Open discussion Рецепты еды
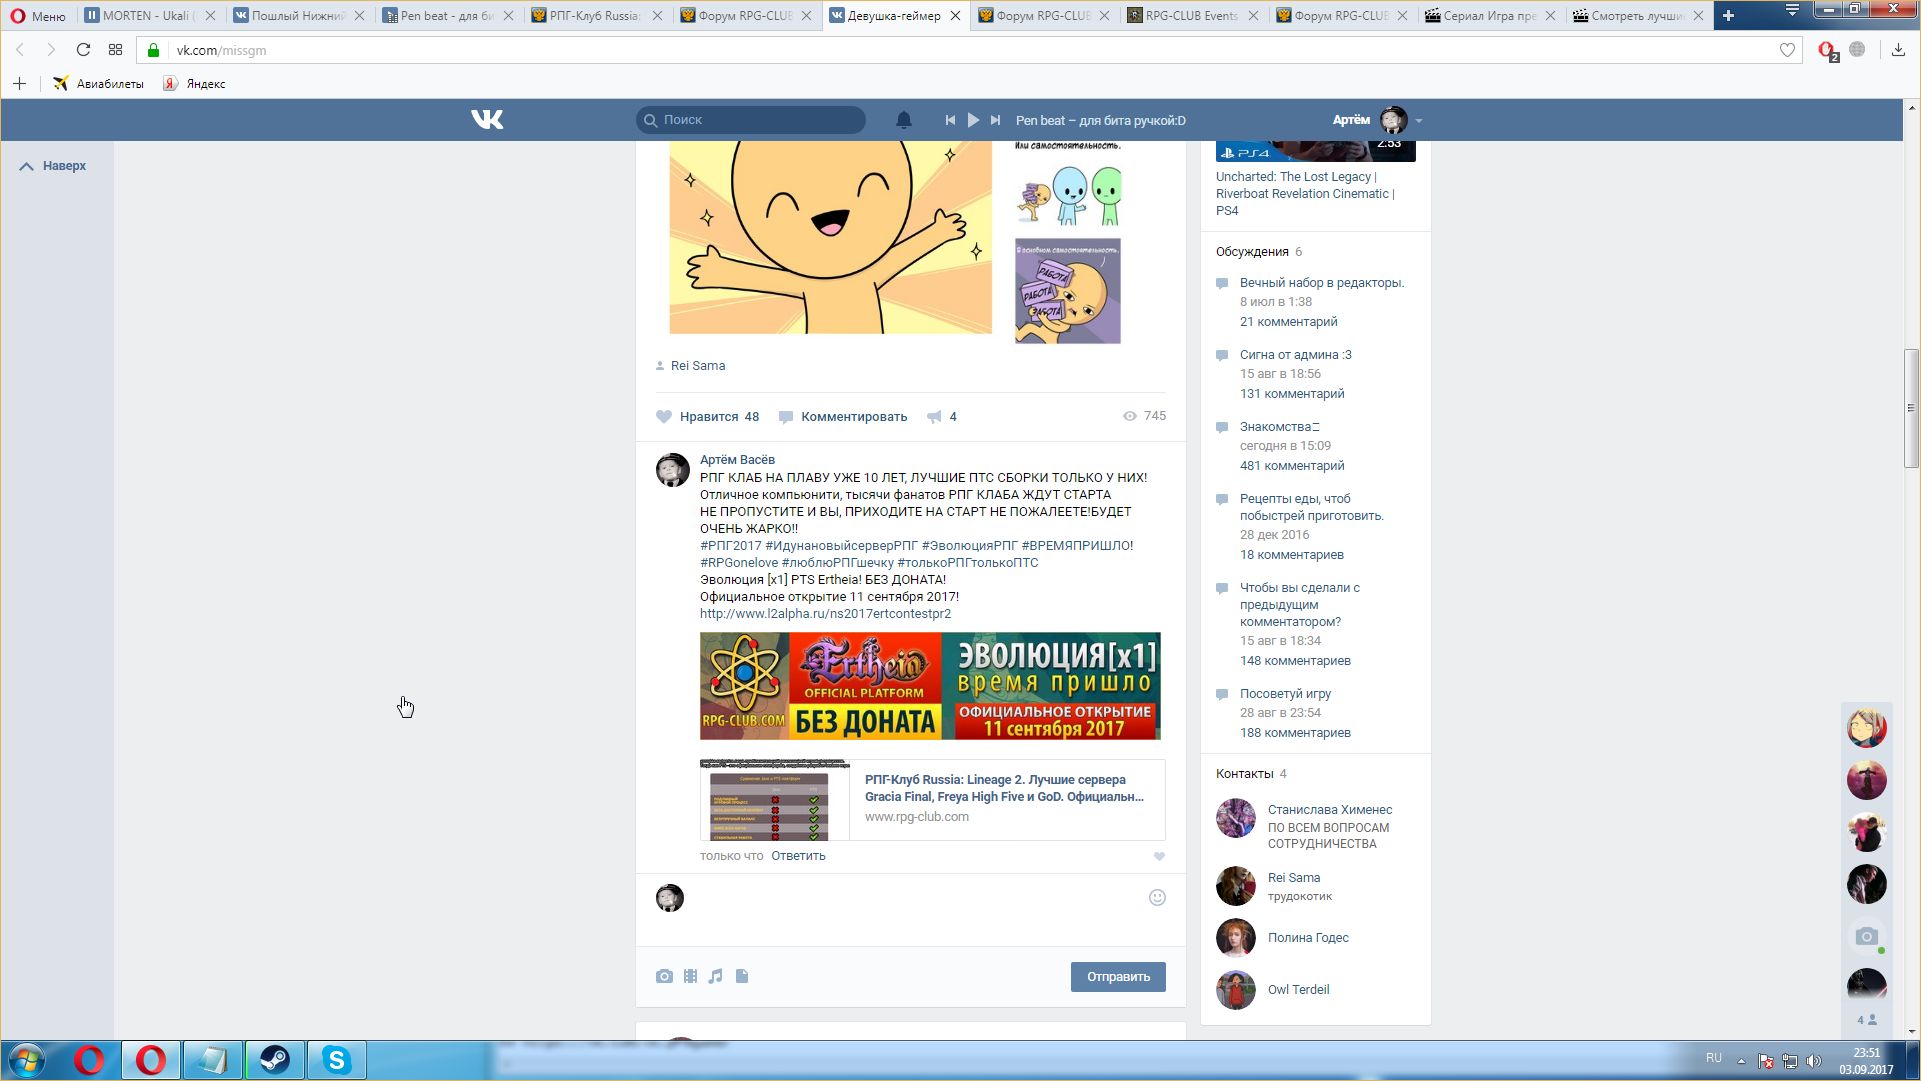The image size is (1921, 1081). pyautogui.click(x=1312, y=507)
